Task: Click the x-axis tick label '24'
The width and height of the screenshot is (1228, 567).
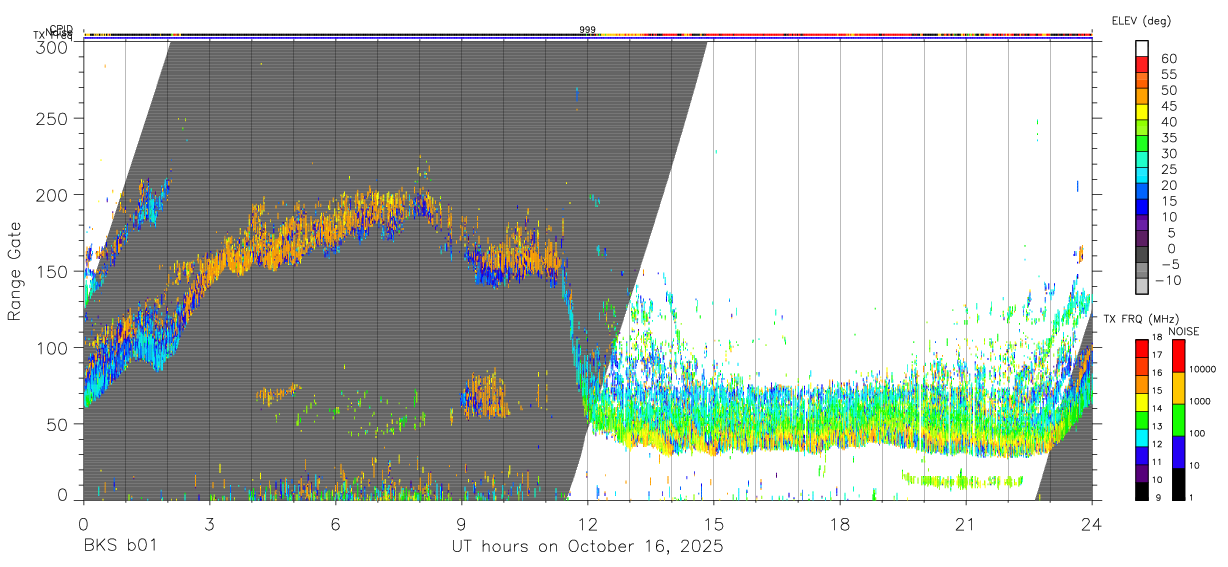Action: (x=1092, y=524)
